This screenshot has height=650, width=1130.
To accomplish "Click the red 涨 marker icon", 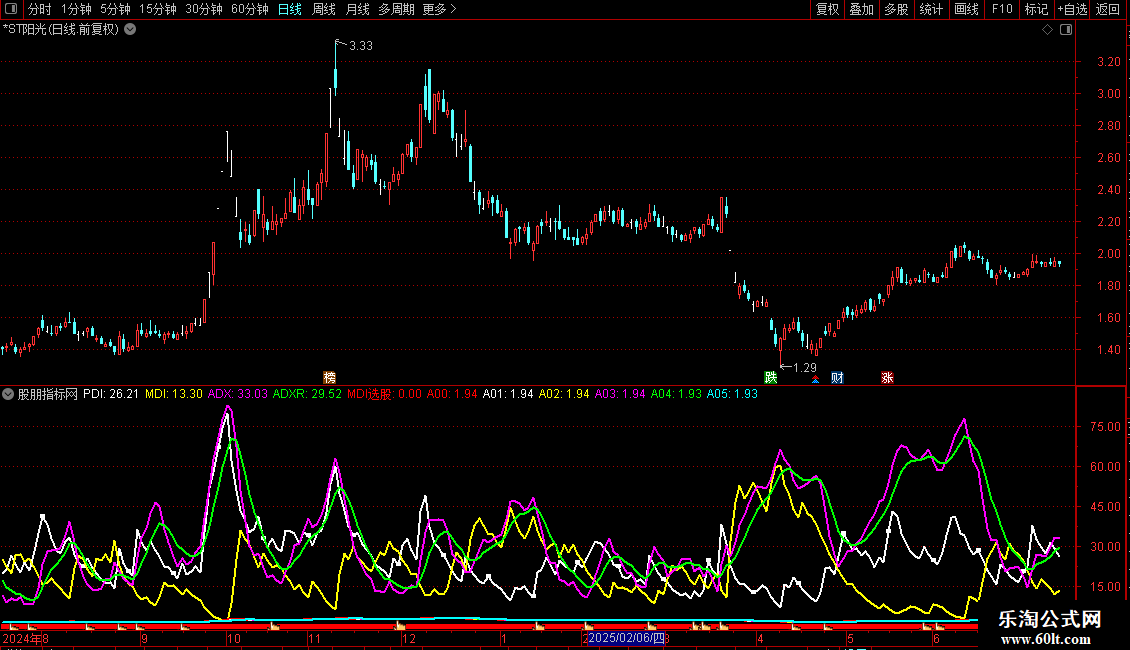I will [887, 378].
